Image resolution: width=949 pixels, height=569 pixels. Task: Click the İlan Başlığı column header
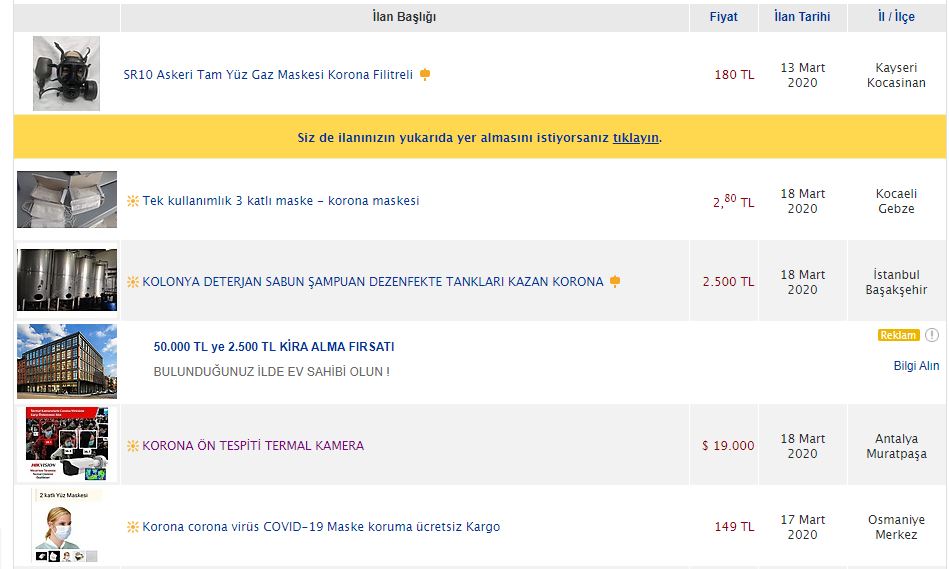404,17
